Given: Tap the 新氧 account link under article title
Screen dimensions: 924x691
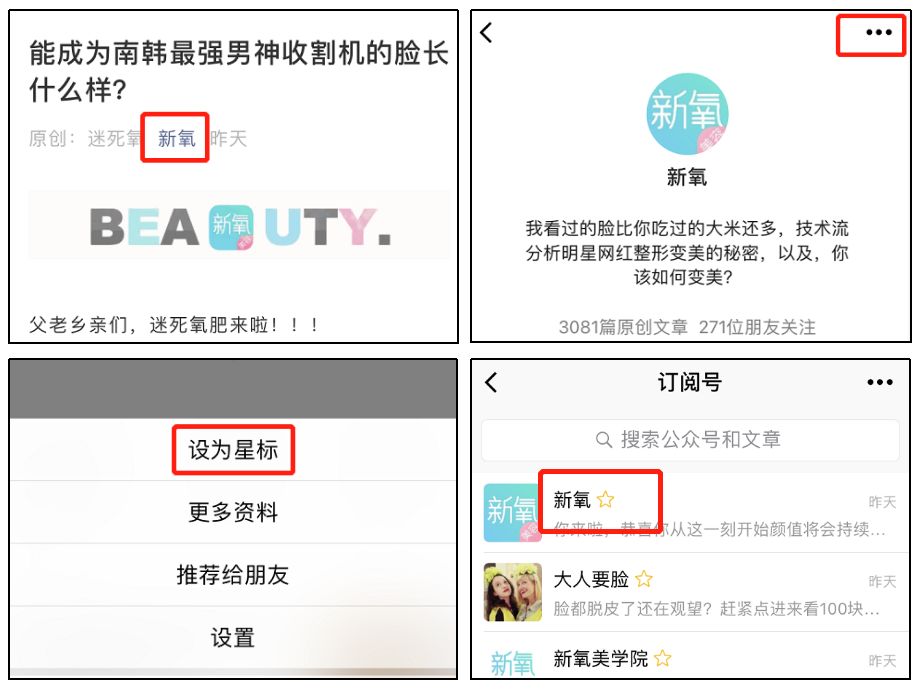Looking at the screenshot, I should (x=176, y=138).
